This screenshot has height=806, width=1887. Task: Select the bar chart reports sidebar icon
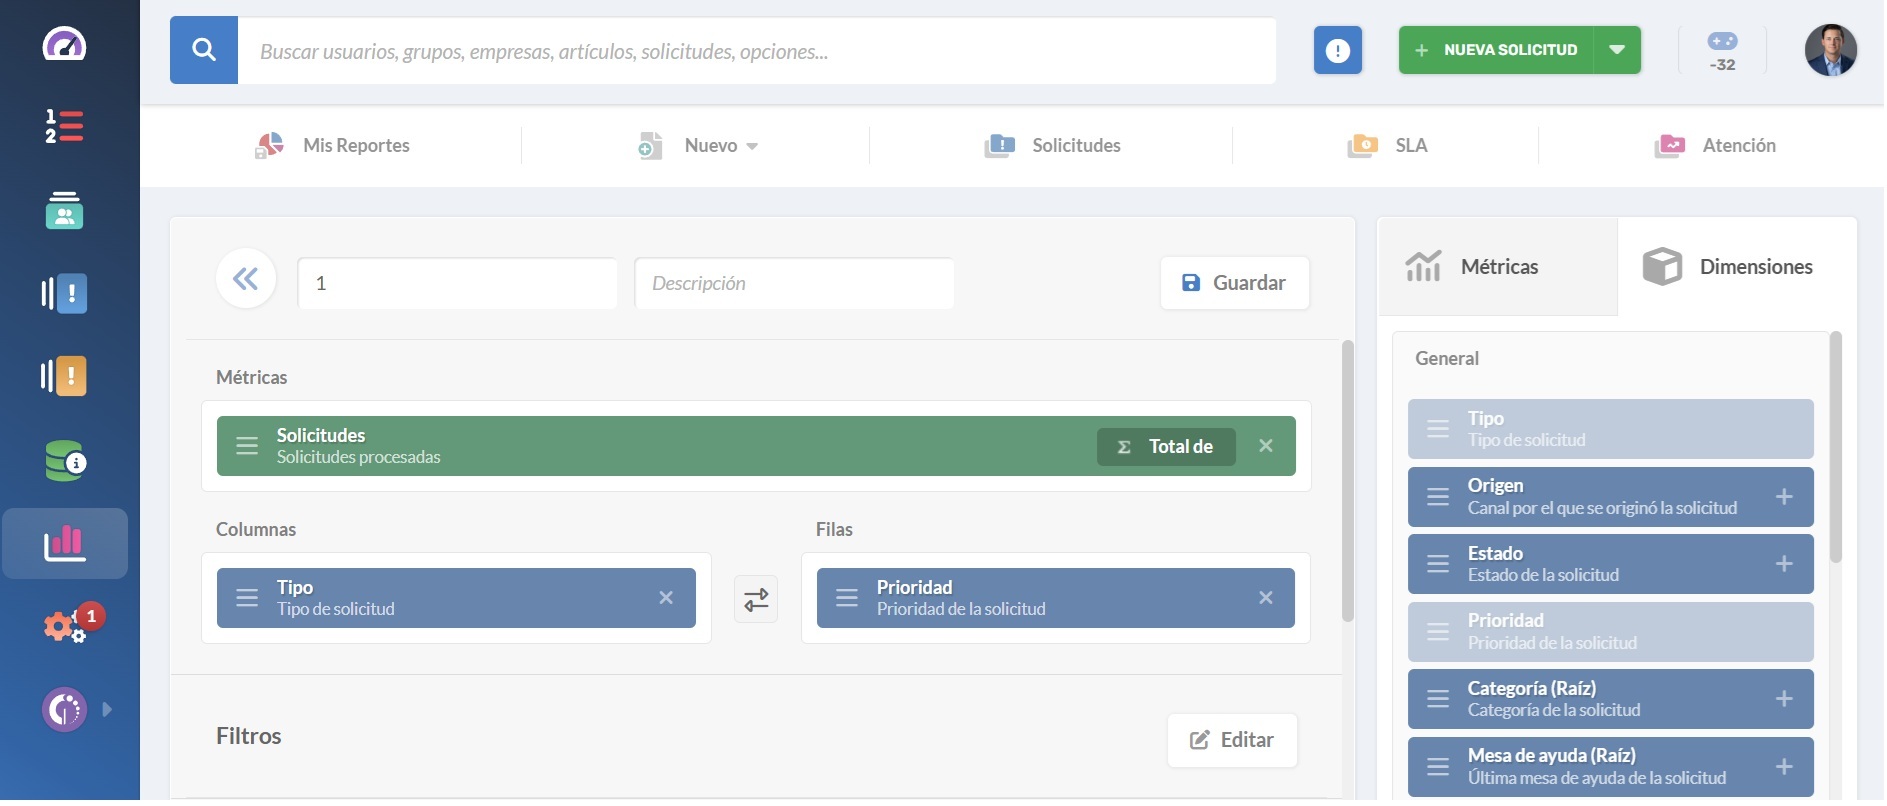(x=65, y=543)
